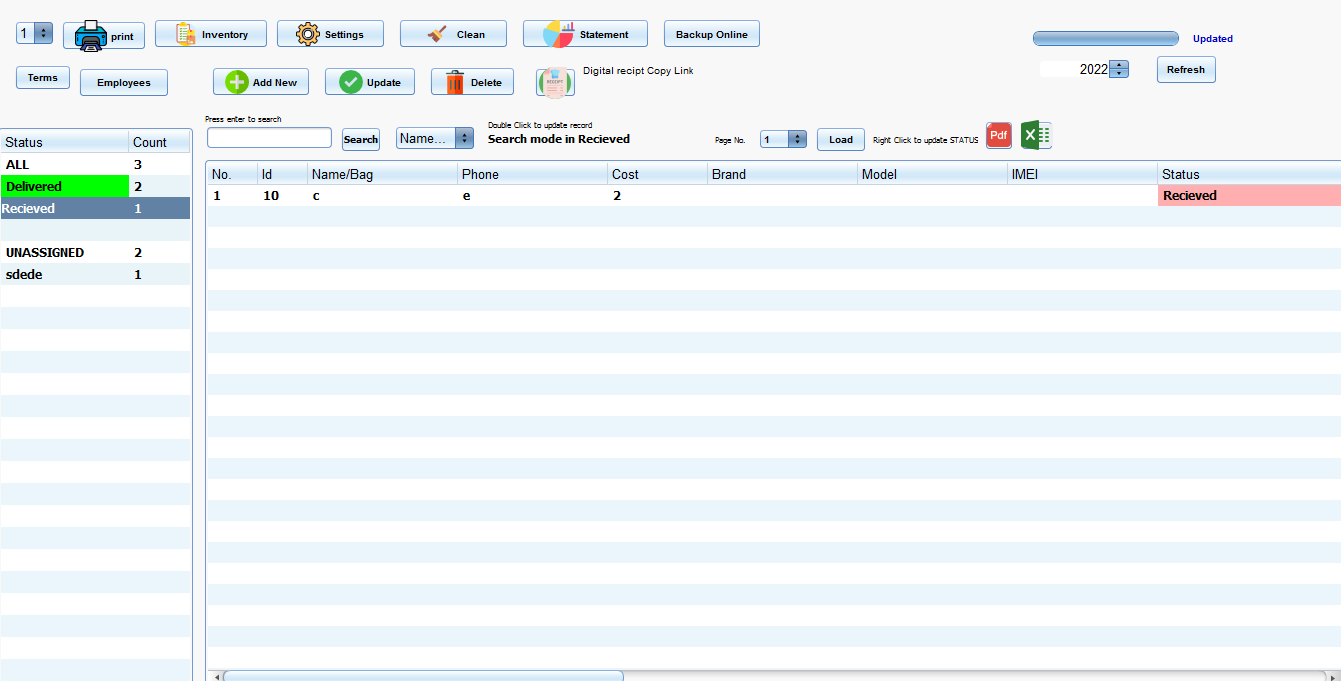
Task: Click the green checkmark Update button
Action: 351,82
